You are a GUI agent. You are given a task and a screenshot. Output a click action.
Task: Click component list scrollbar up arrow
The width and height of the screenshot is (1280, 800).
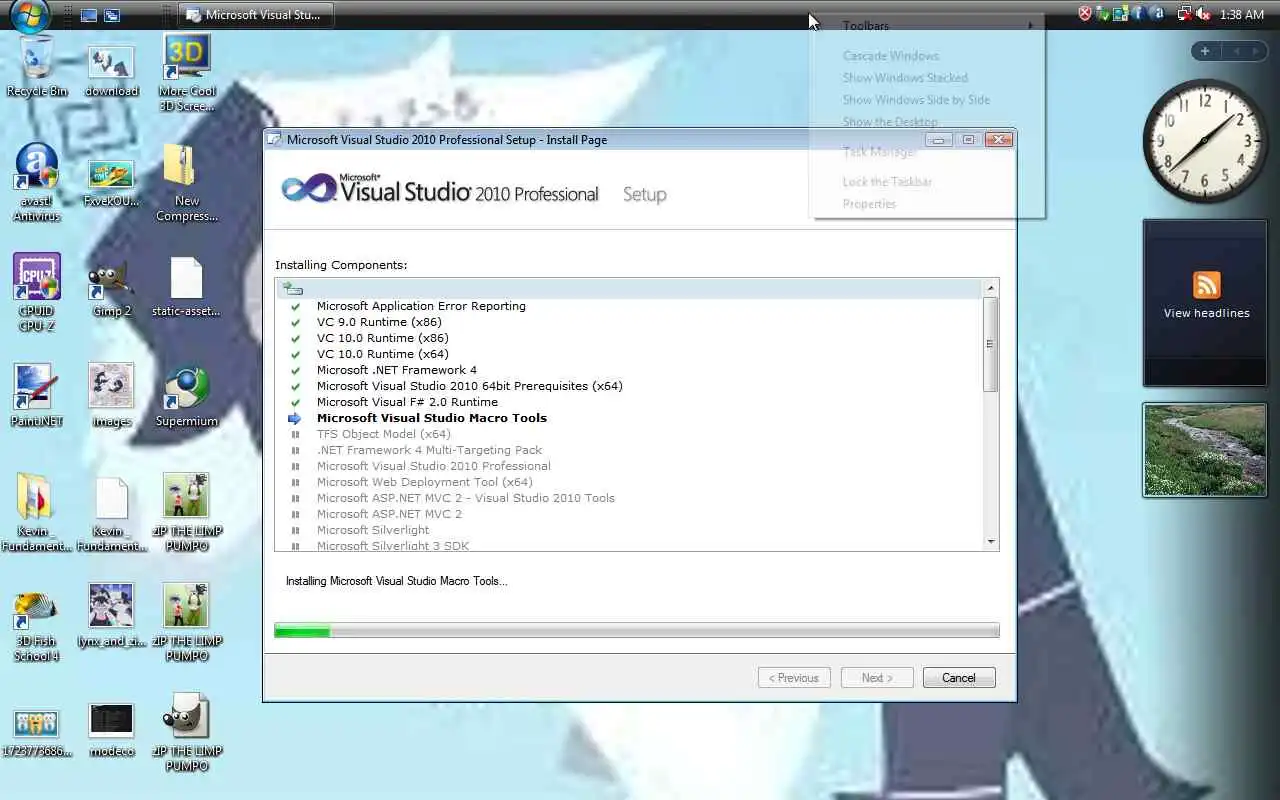click(x=991, y=287)
